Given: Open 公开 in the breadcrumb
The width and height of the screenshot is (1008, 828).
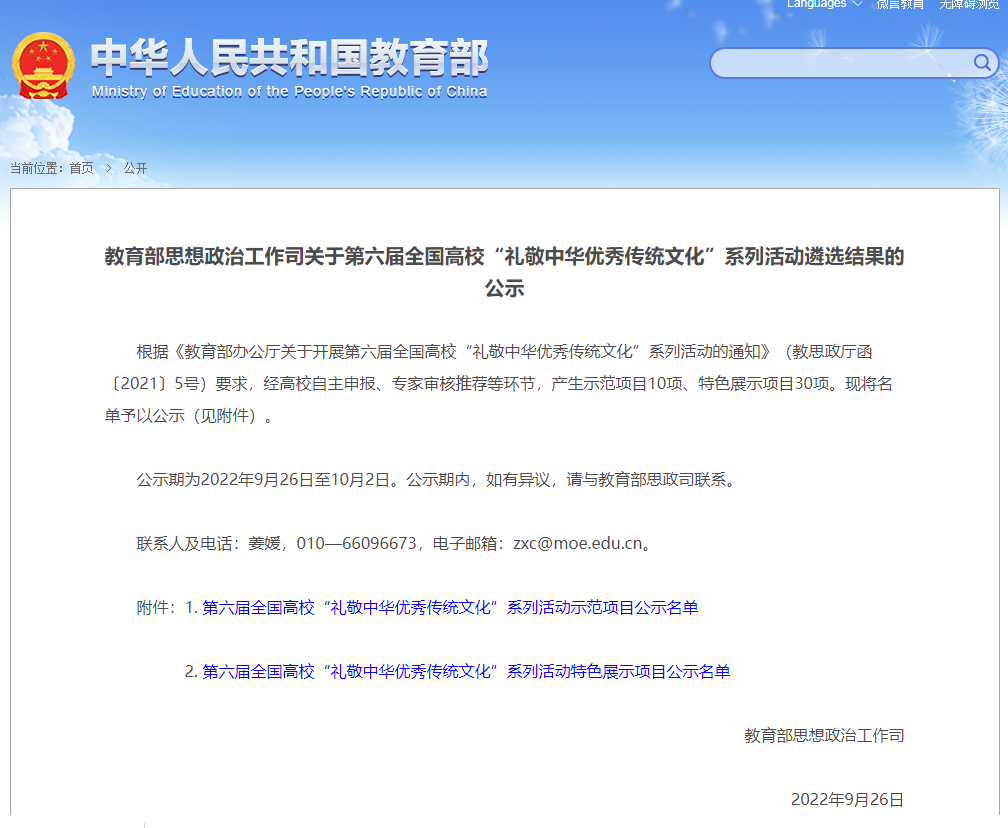Looking at the screenshot, I should pos(135,168).
